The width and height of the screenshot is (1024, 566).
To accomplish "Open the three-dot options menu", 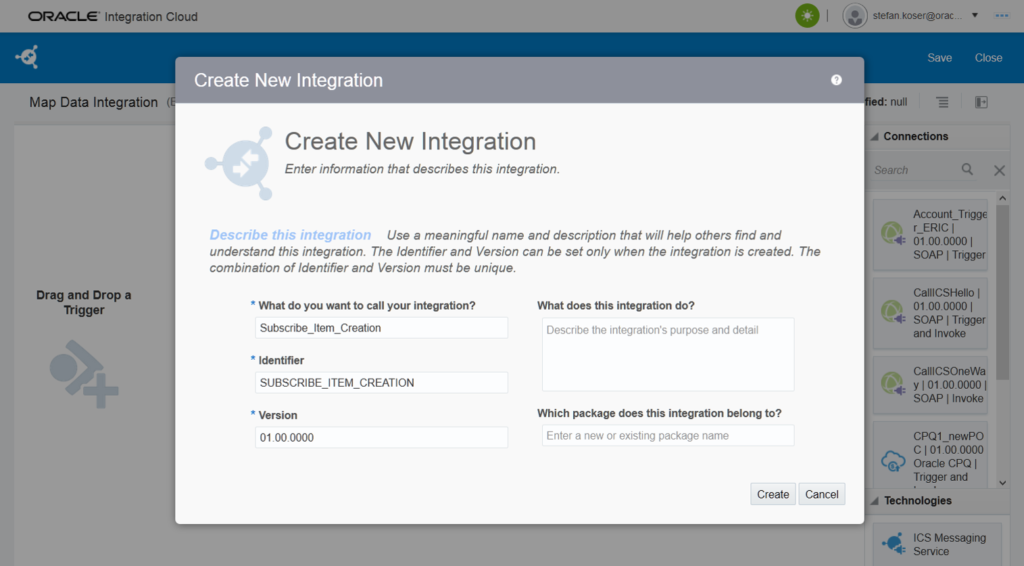I will pos(1001,16).
